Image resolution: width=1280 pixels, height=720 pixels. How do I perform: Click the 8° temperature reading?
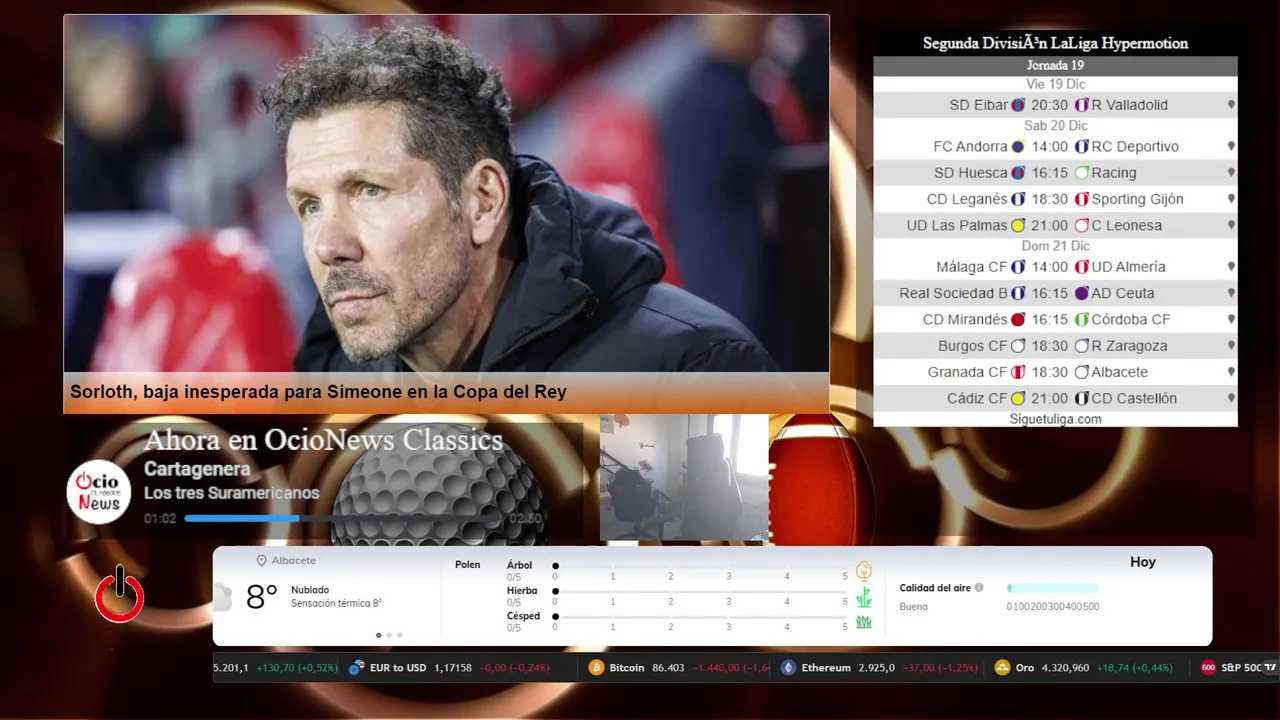(x=261, y=597)
